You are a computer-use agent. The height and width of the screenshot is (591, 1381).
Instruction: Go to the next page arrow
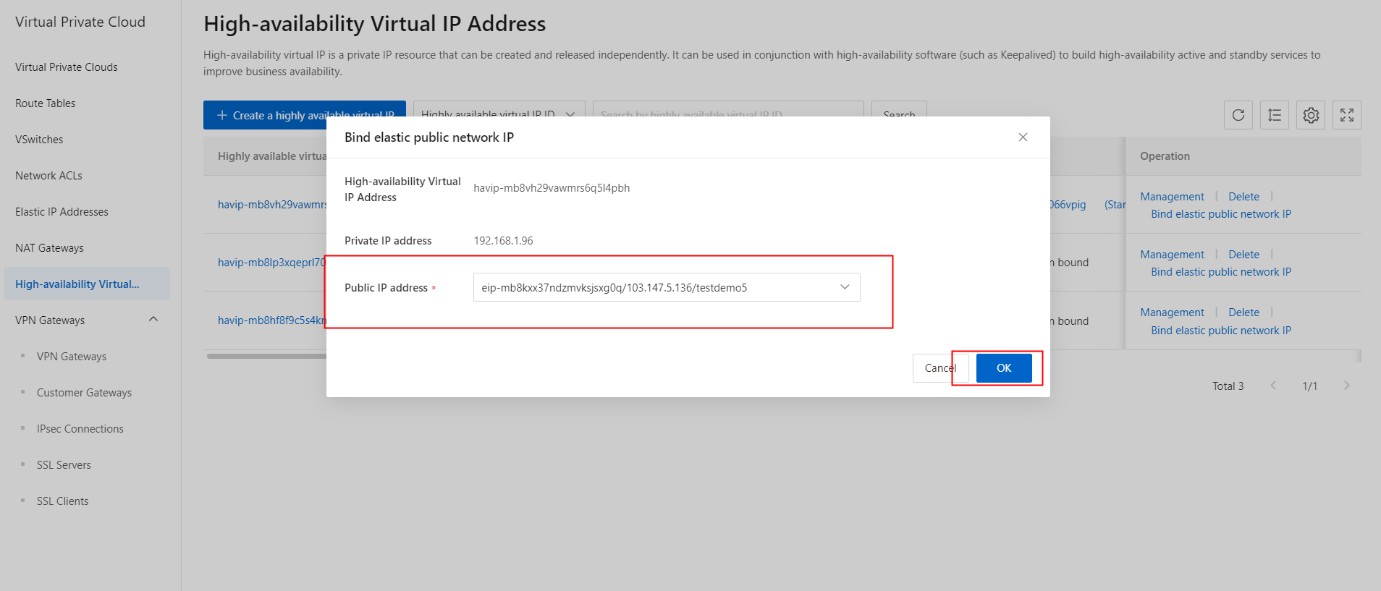click(1347, 386)
